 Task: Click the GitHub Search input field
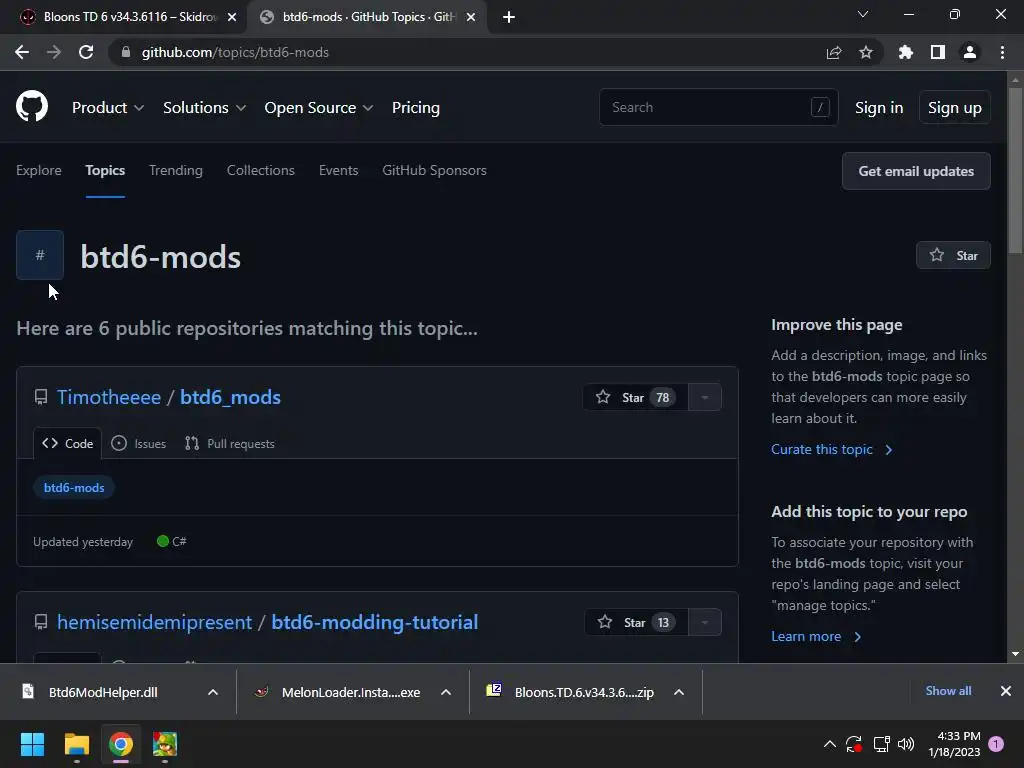tap(718, 107)
